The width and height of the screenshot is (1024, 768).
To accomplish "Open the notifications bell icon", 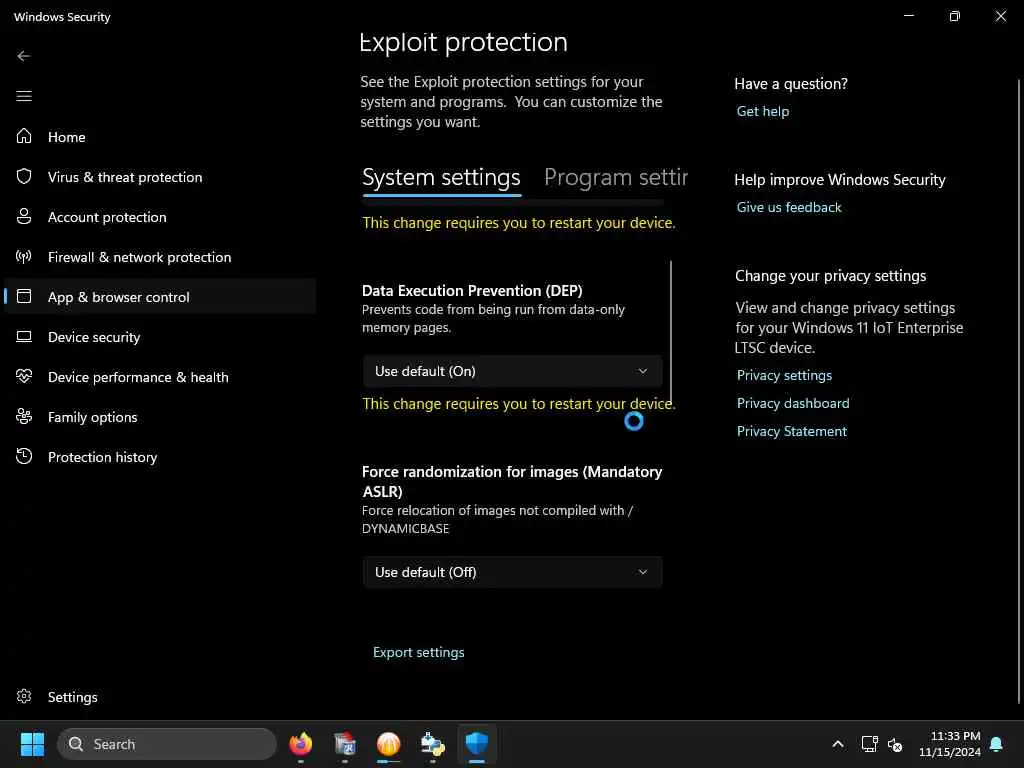I will (x=997, y=744).
